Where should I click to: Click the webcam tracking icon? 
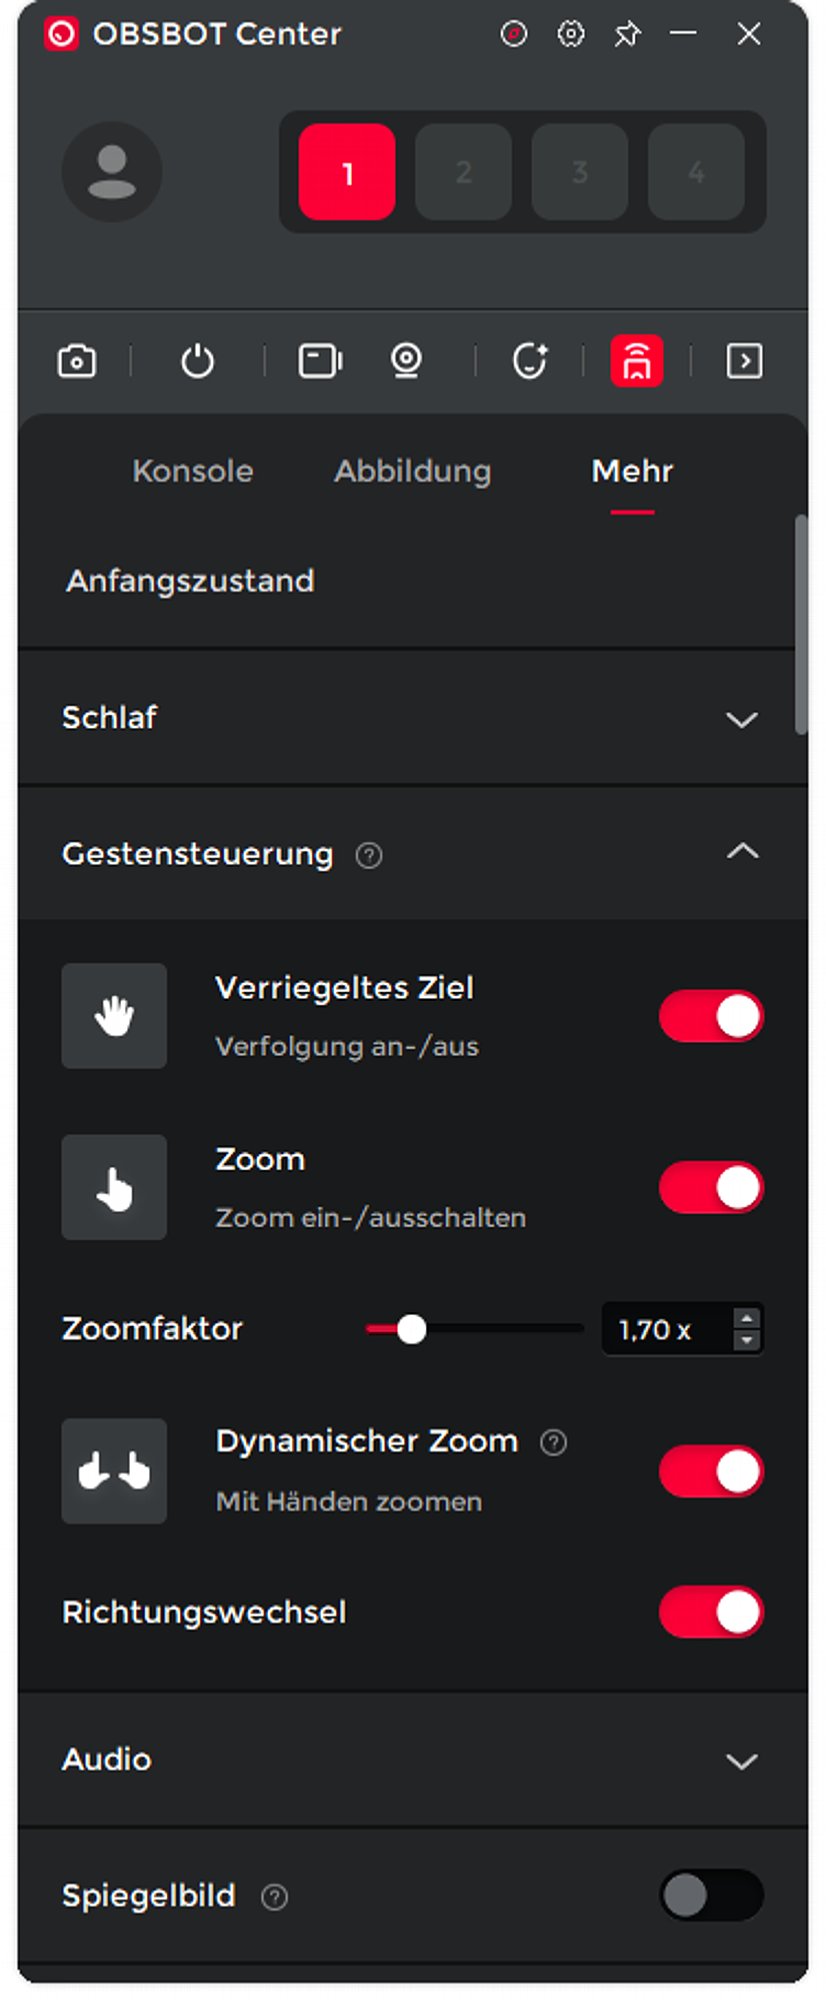pyautogui.click(x=406, y=361)
